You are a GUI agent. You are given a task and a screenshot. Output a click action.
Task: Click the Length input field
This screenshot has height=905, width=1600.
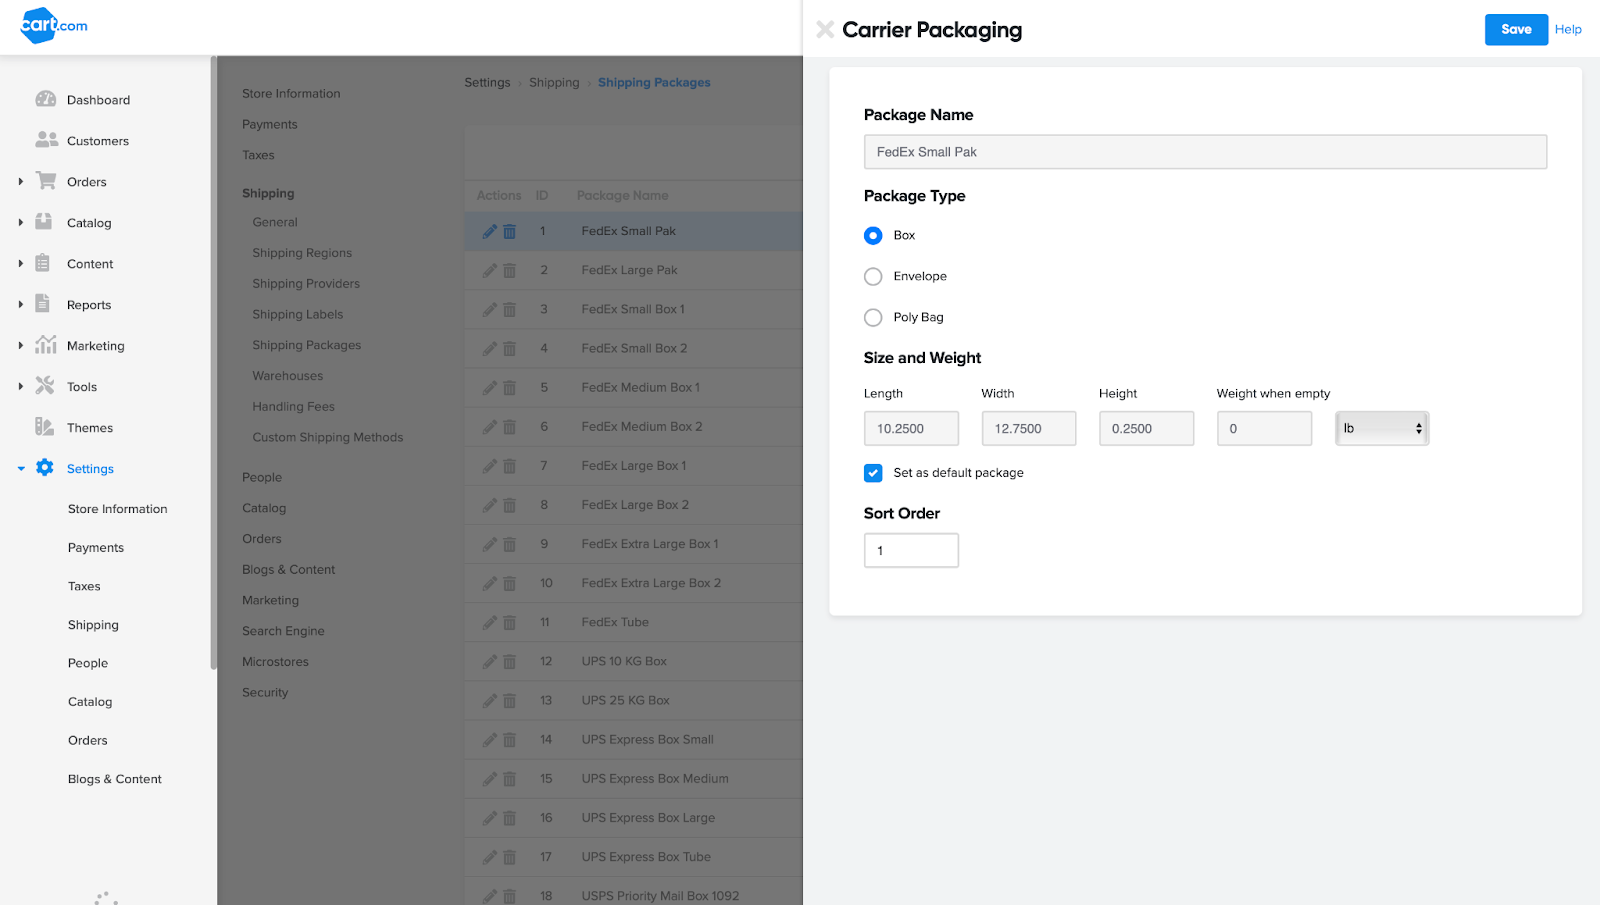click(x=911, y=428)
